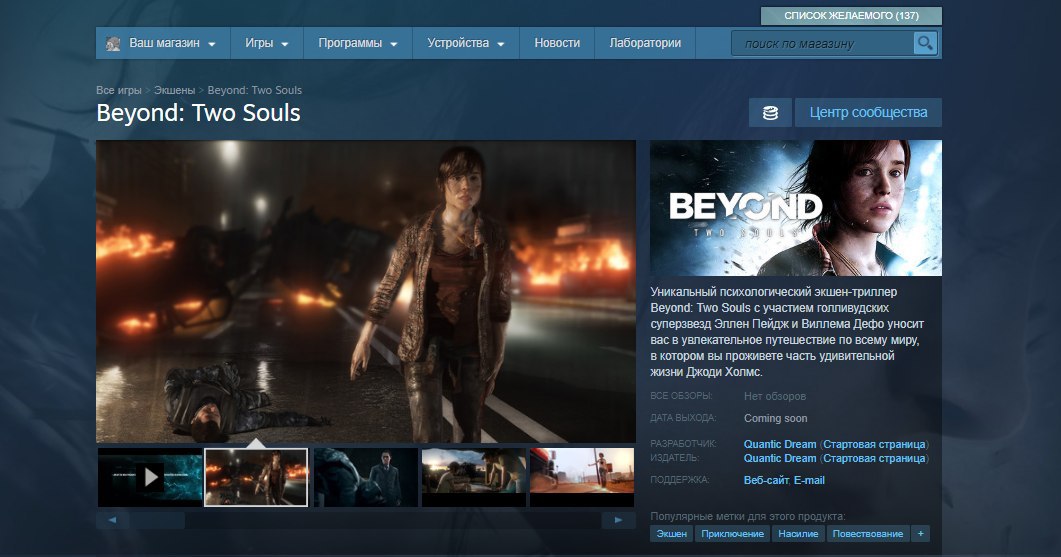Click the magnifier search icon
This screenshot has height=557, width=1061.
[x=925, y=43]
